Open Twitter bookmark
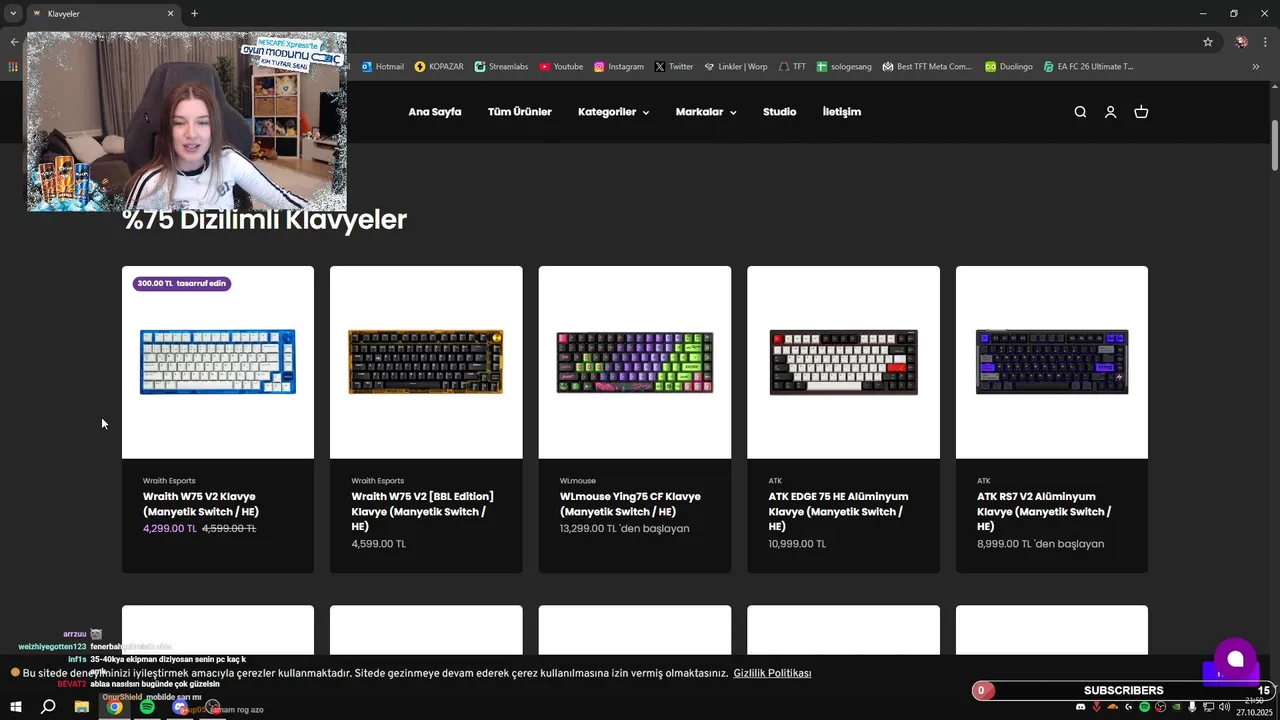The image size is (1280, 720). tap(674, 67)
